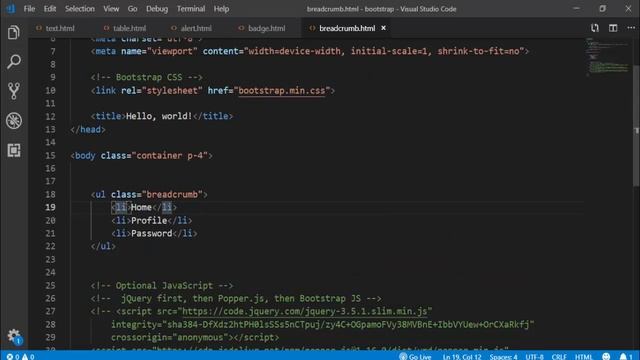640x360 pixels.
Task: Open the Extensions view
Action: [x=13, y=150]
